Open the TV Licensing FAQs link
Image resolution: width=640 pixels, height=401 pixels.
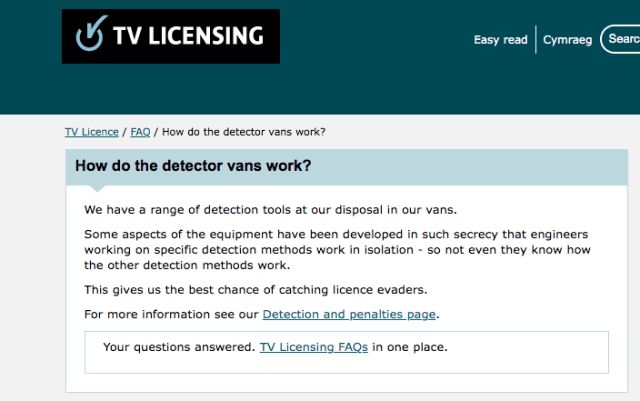(313, 347)
